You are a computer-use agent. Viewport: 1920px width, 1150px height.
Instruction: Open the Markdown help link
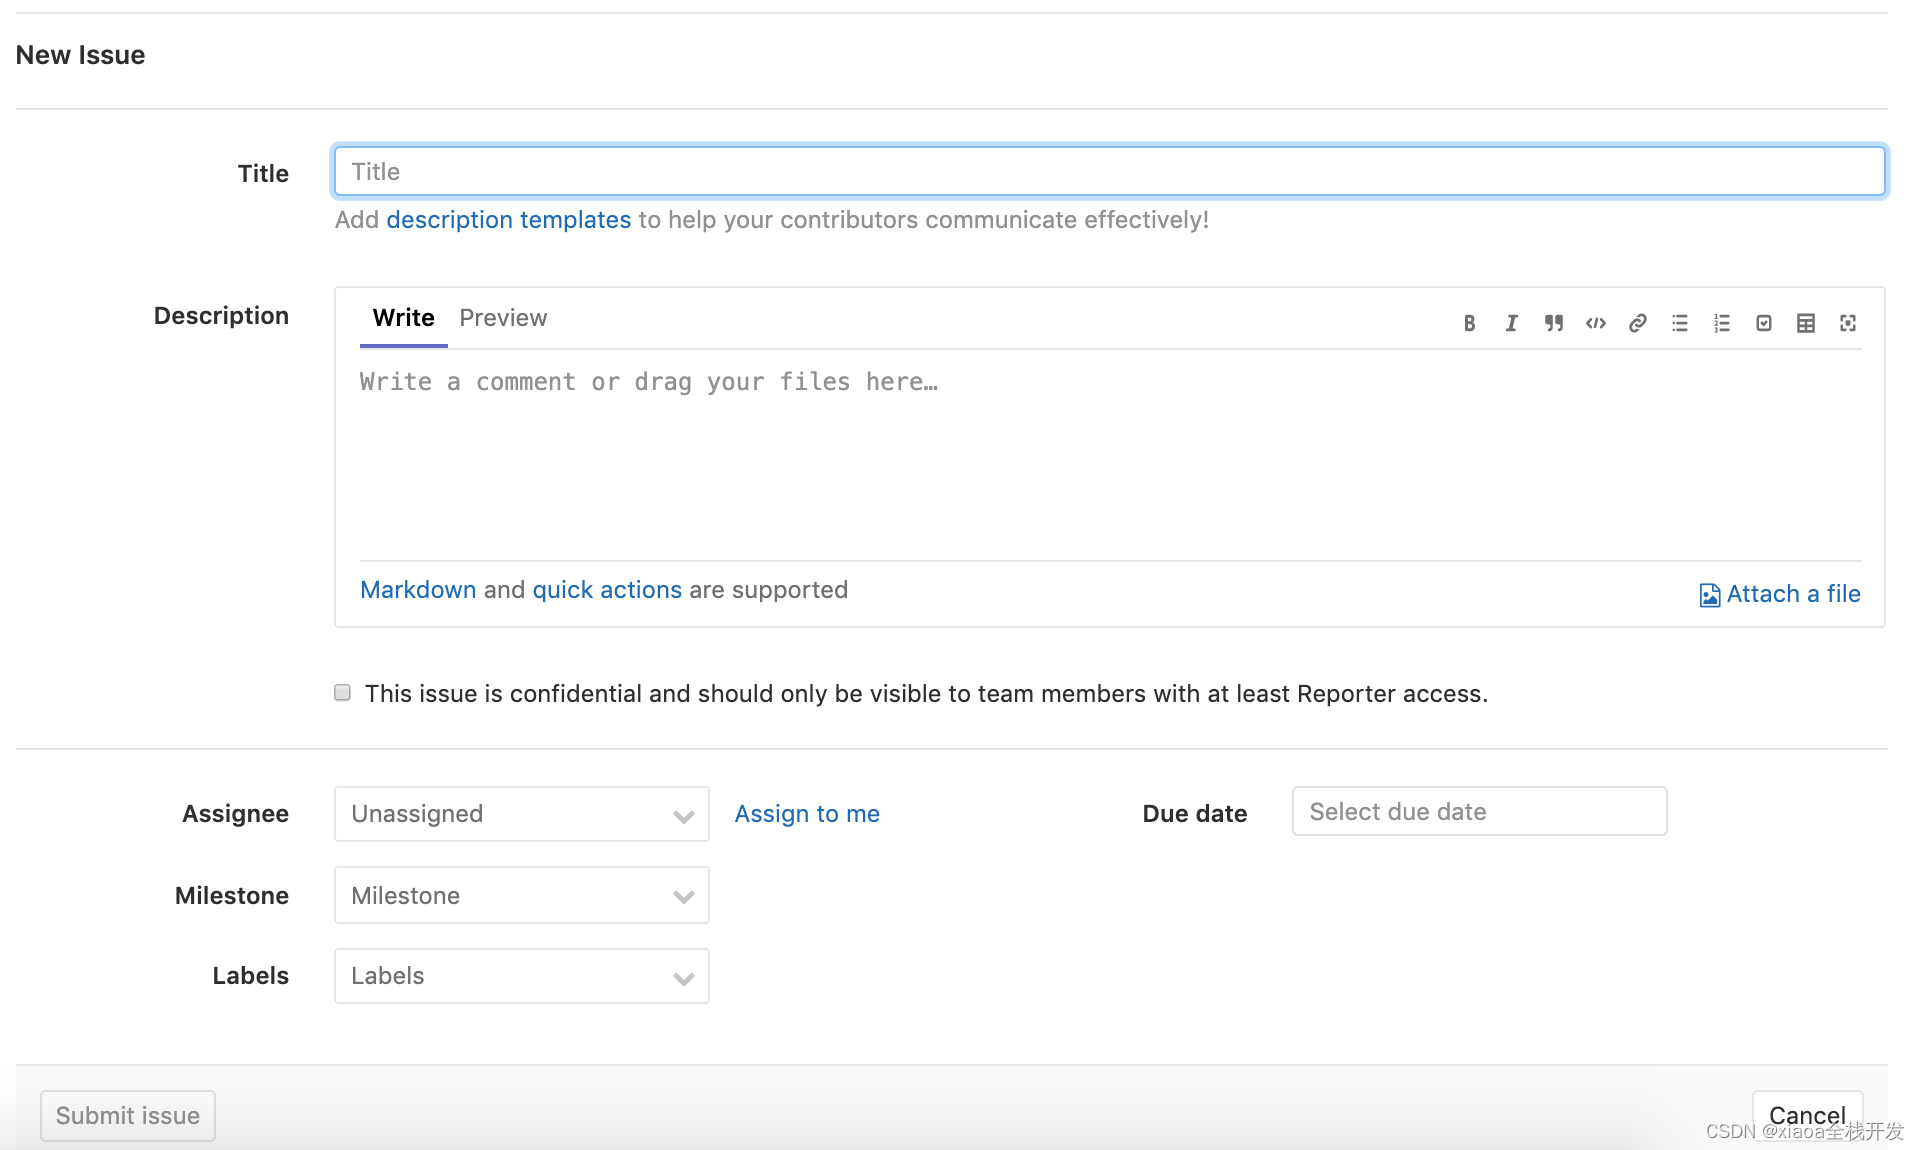pos(418,590)
